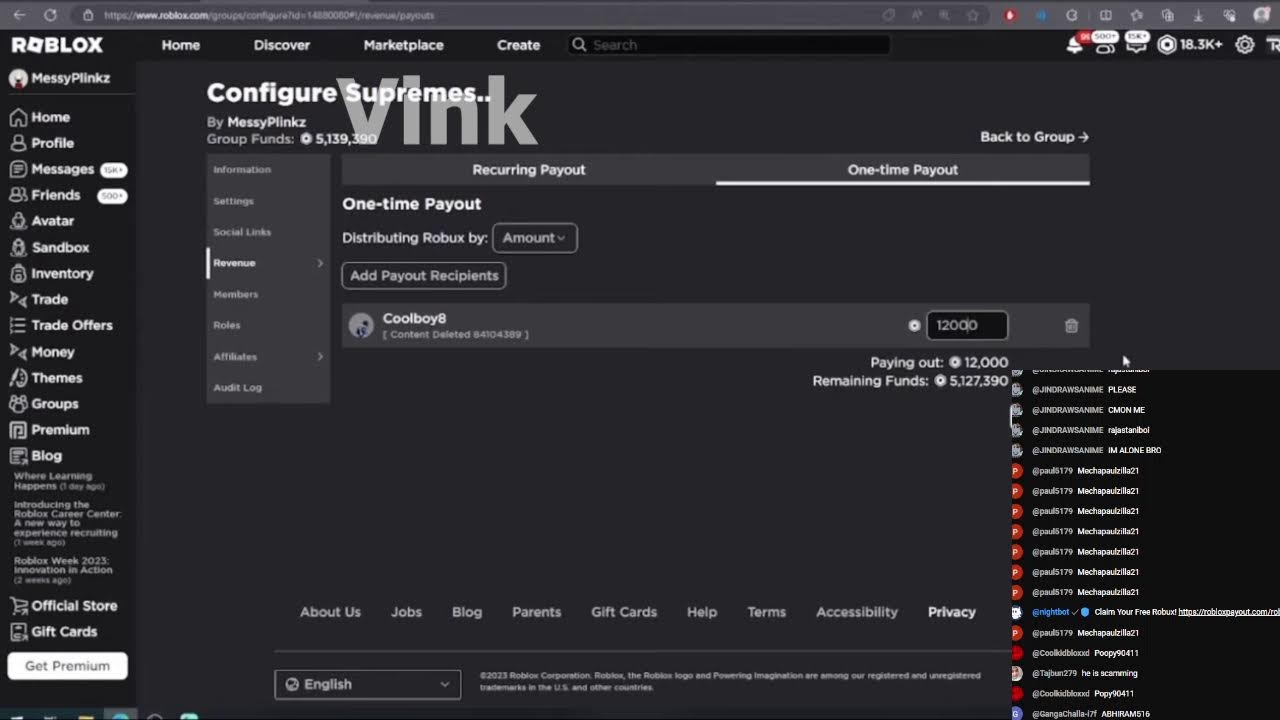Open Home in the left sidebar
Viewport: 1280px width, 720px height.
pyautogui.click(x=40, y=117)
